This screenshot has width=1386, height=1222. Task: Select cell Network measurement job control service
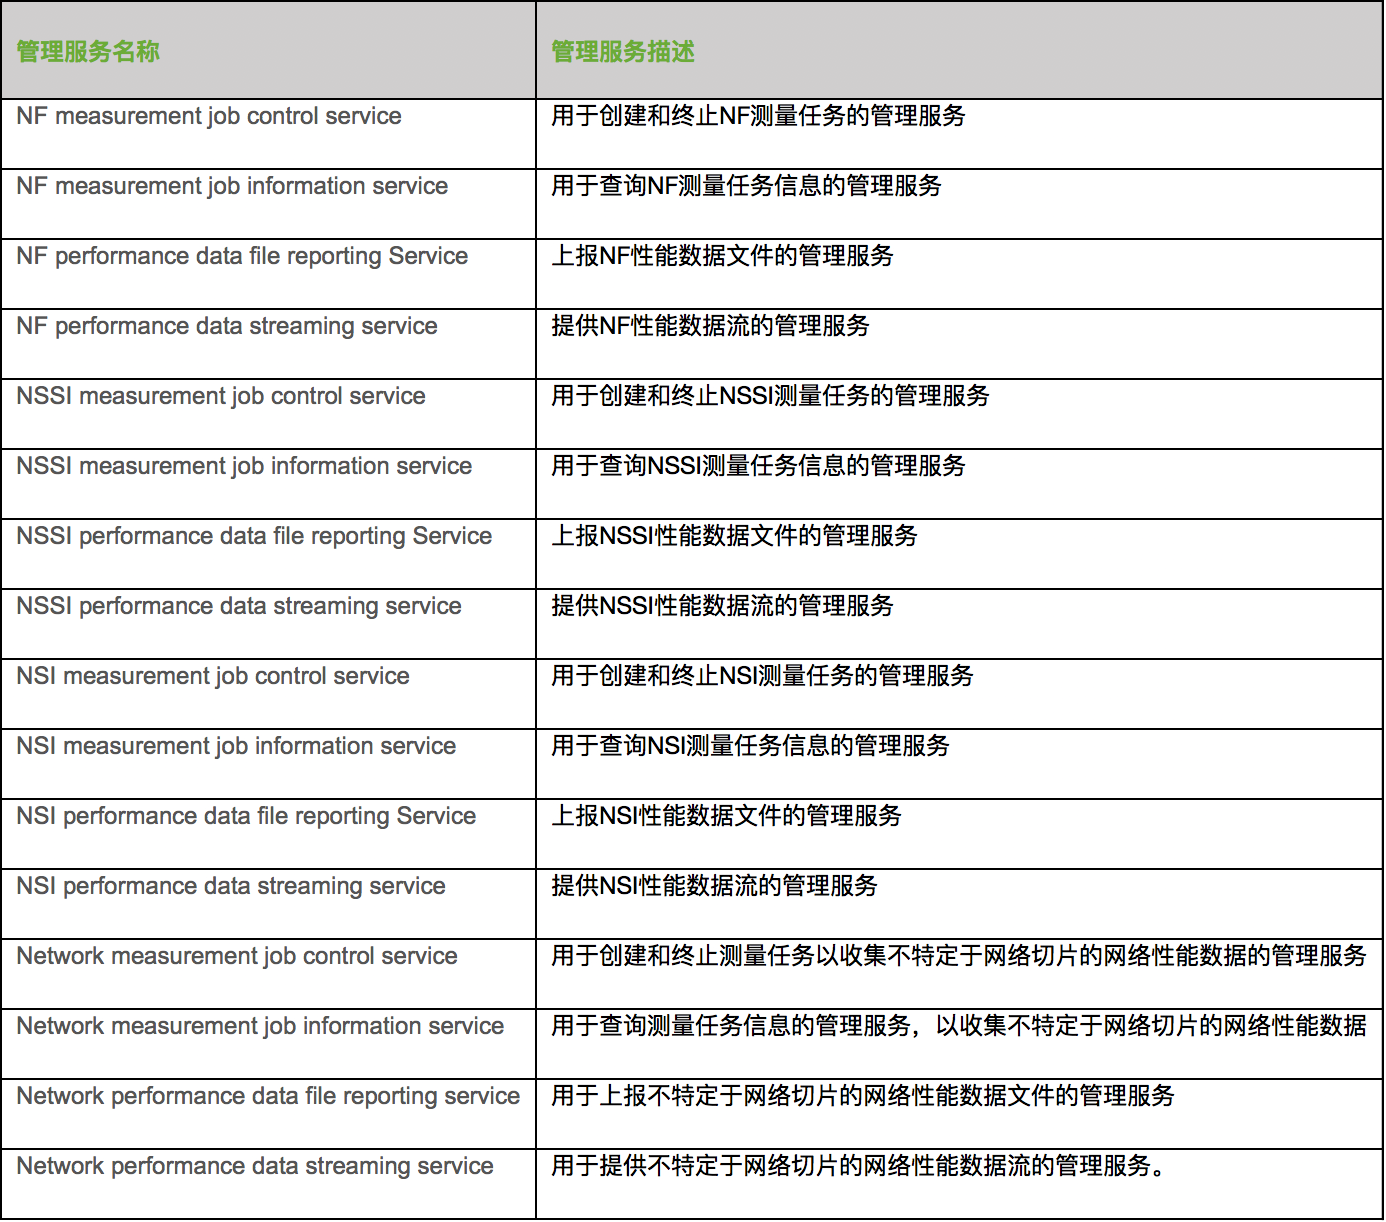point(268,974)
